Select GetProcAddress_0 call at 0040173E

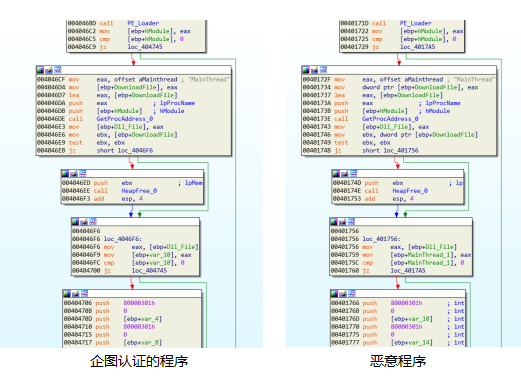(x=361, y=119)
